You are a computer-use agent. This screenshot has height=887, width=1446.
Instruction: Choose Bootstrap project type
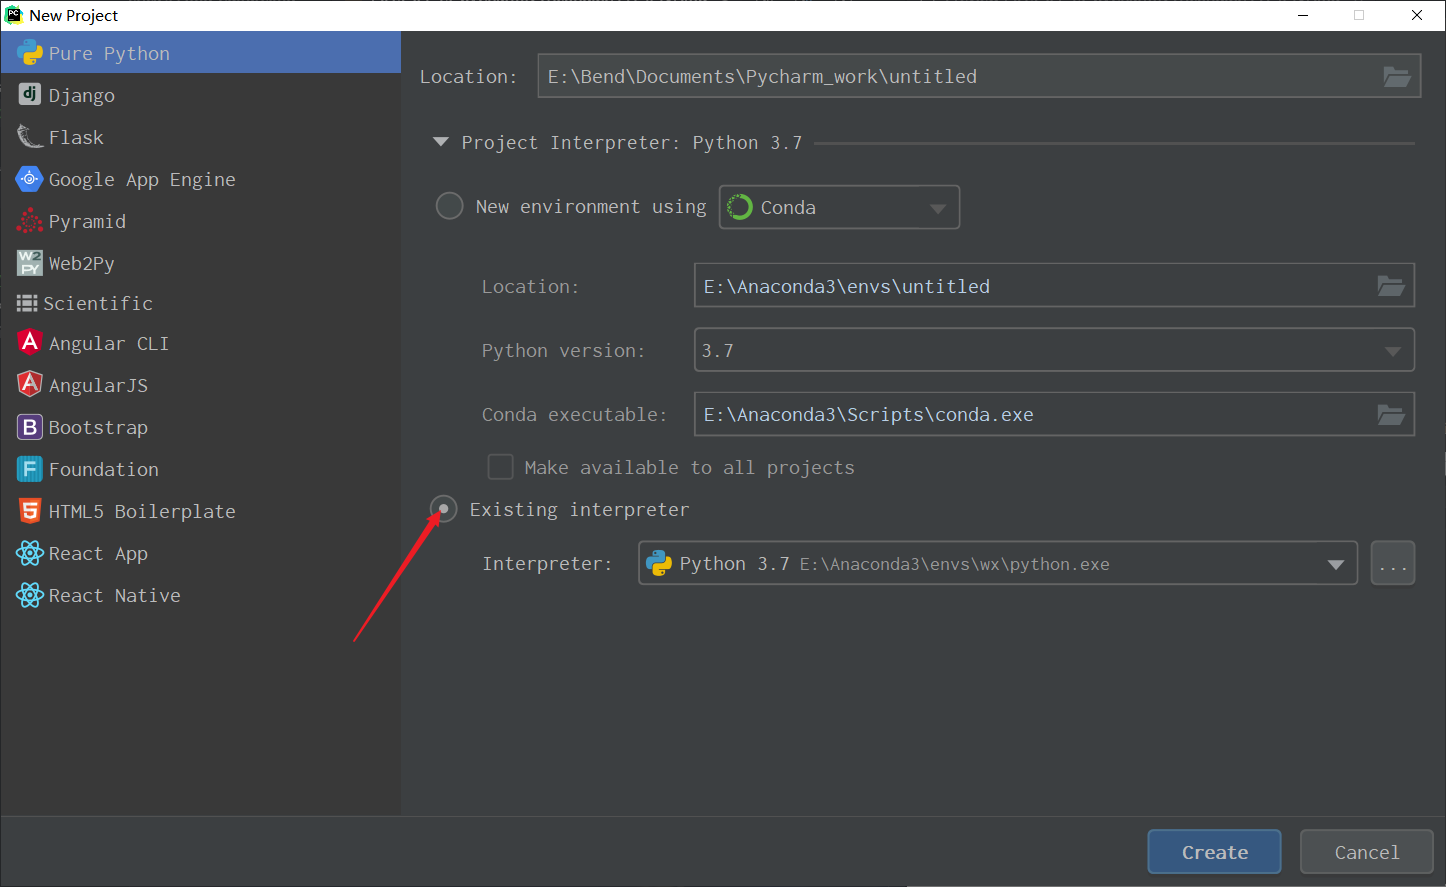(201, 427)
